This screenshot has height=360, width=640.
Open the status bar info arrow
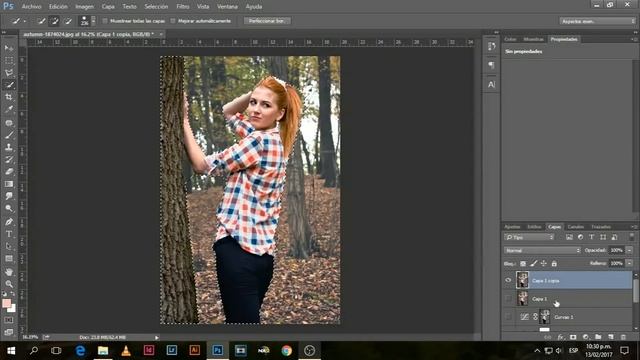click(x=156, y=338)
